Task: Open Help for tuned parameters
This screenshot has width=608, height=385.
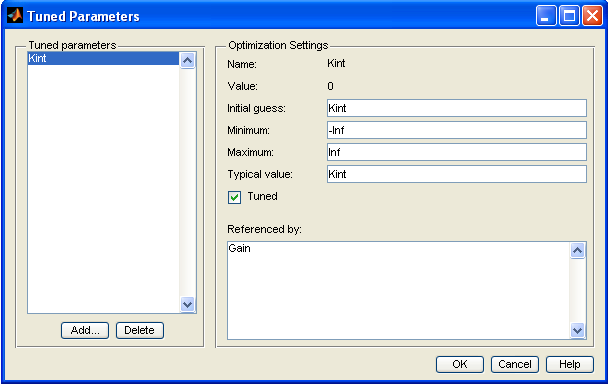Action: tap(570, 364)
